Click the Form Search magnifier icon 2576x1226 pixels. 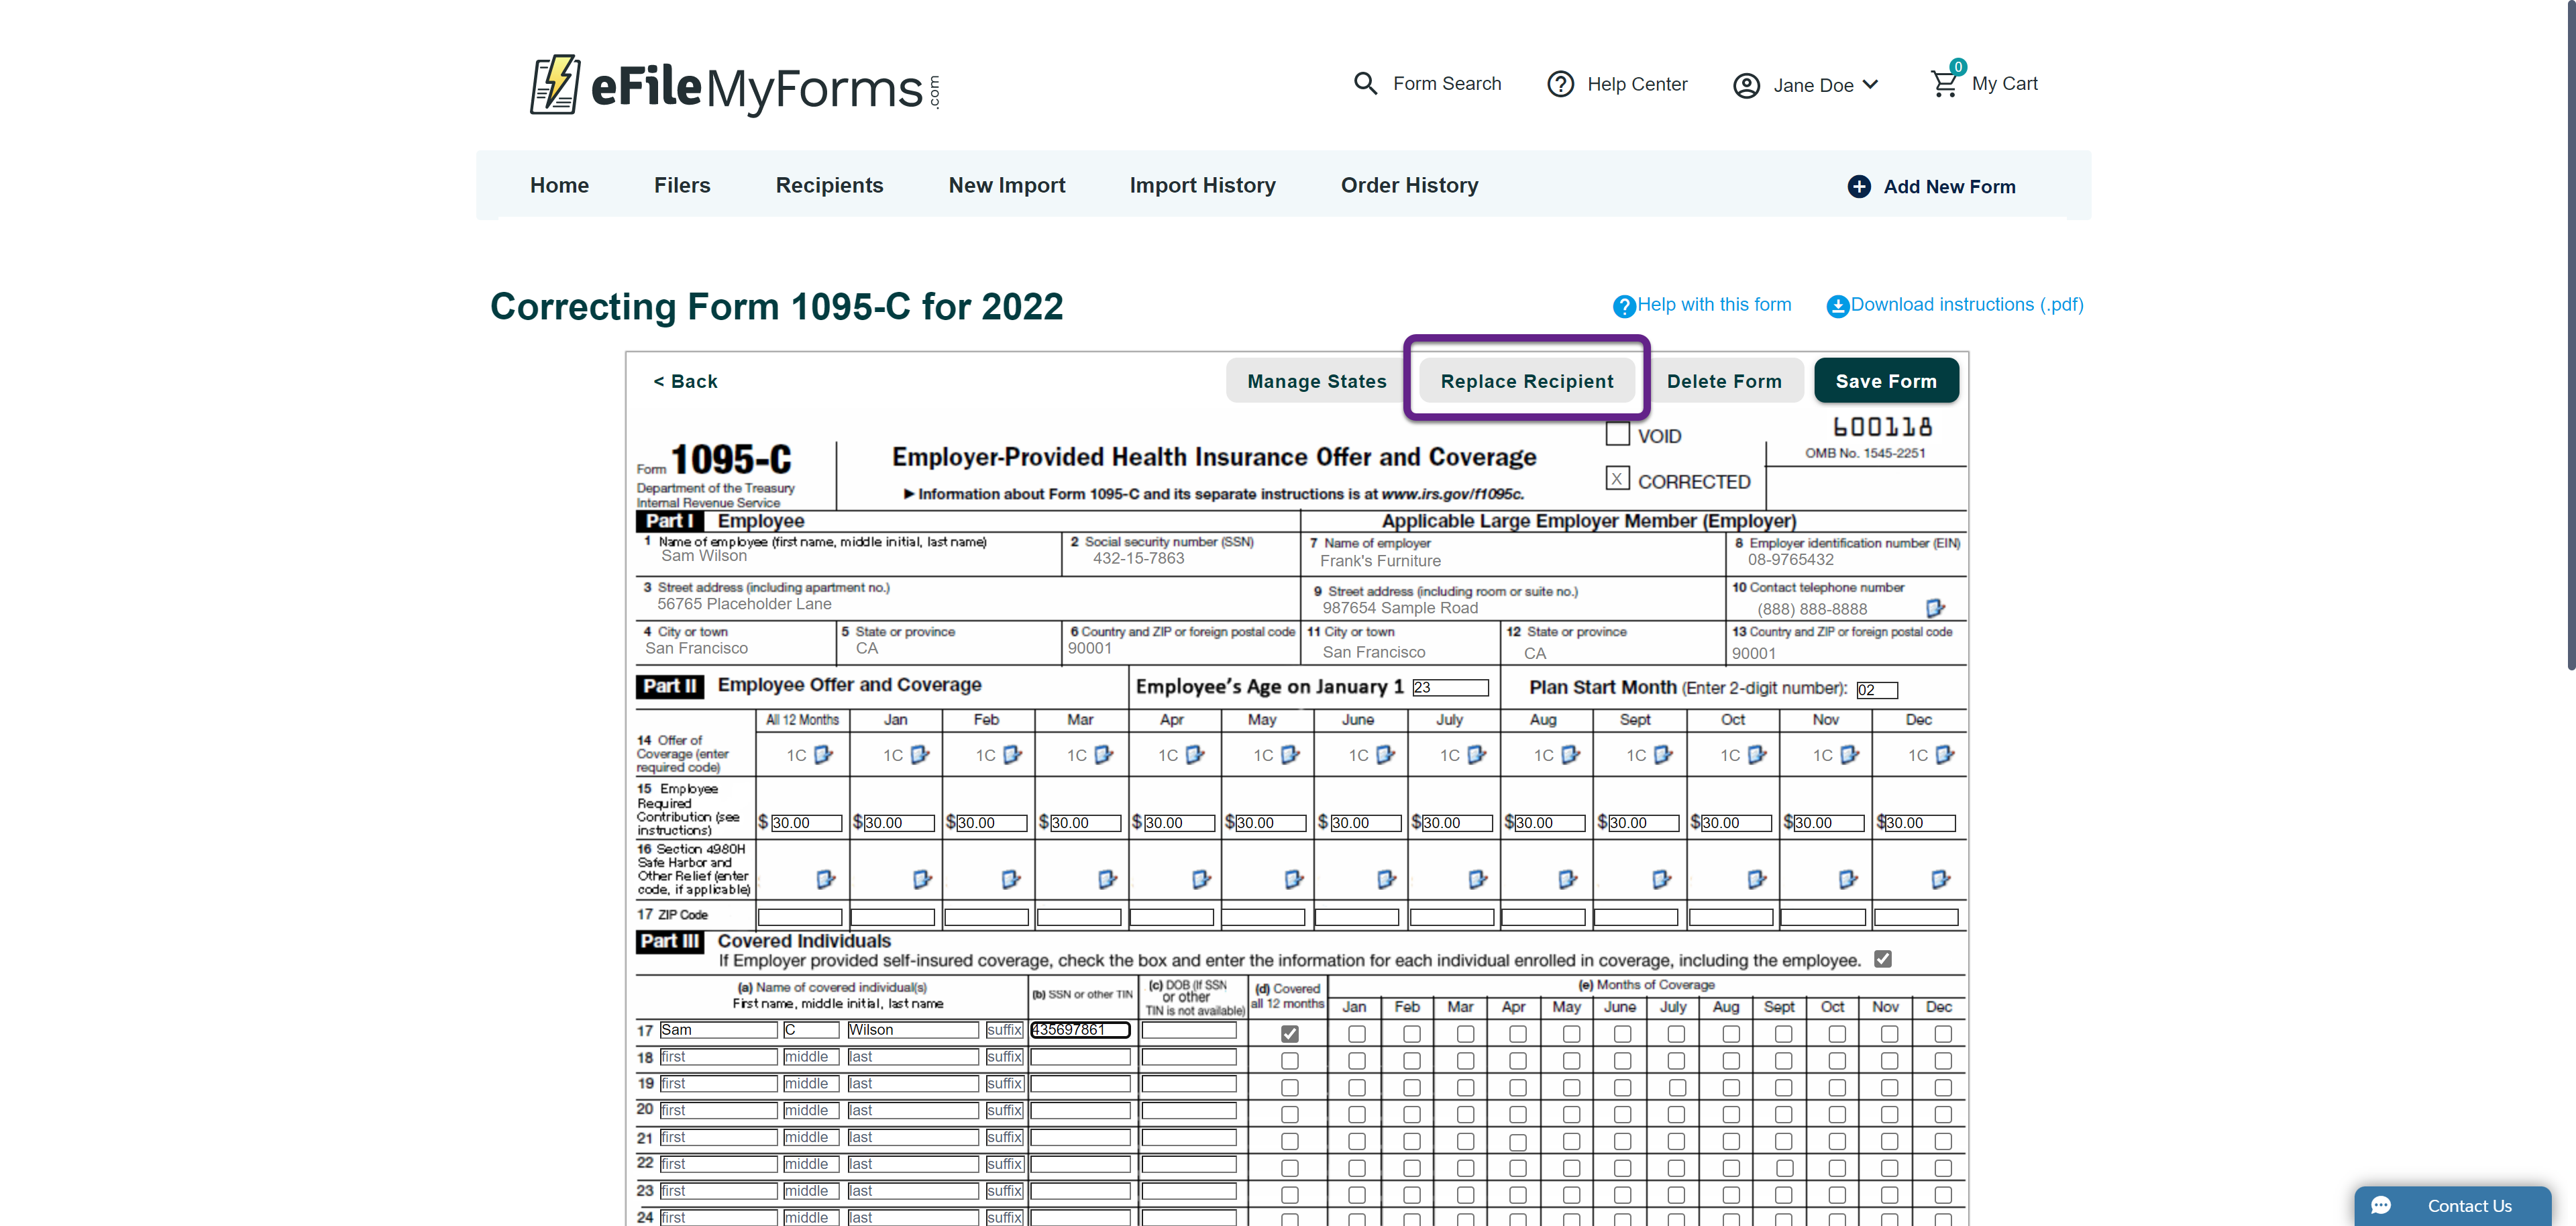click(x=1365, y=83)
